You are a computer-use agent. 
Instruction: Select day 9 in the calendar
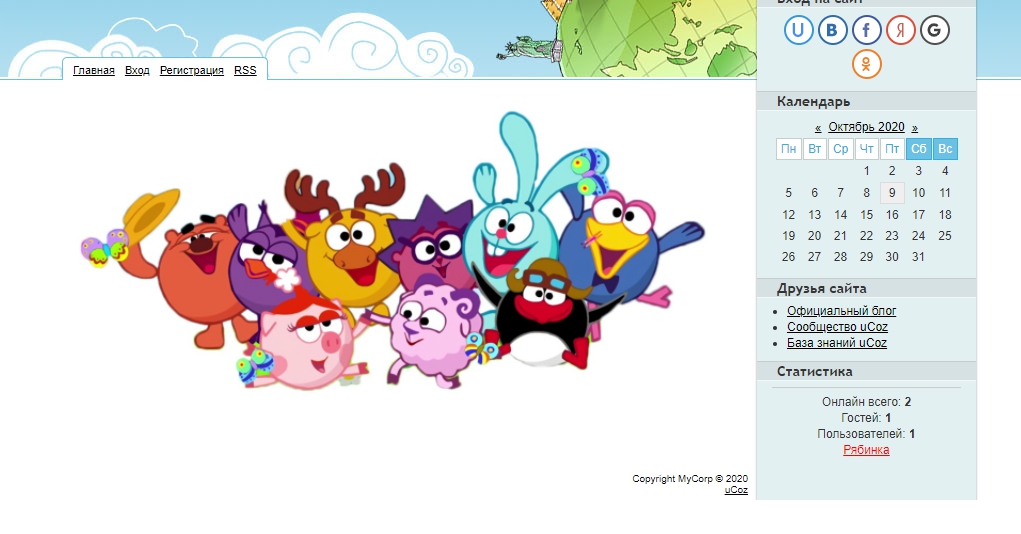[x=892, y=193]
